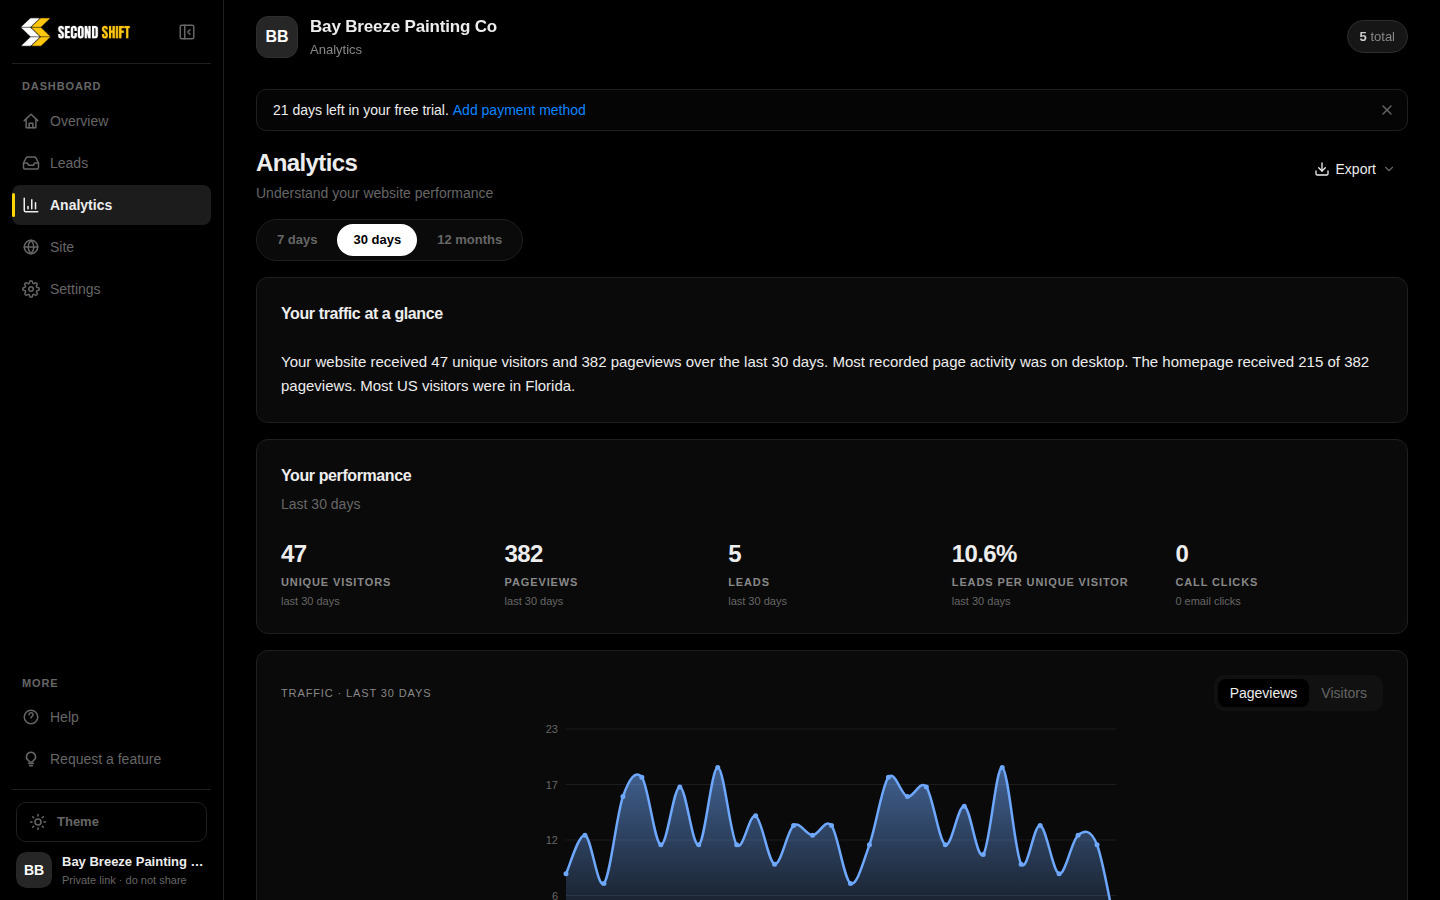The height and width of the screenshot is (900, 1440).
Task: Open the Overview page
Action: [x=111, y=121]
